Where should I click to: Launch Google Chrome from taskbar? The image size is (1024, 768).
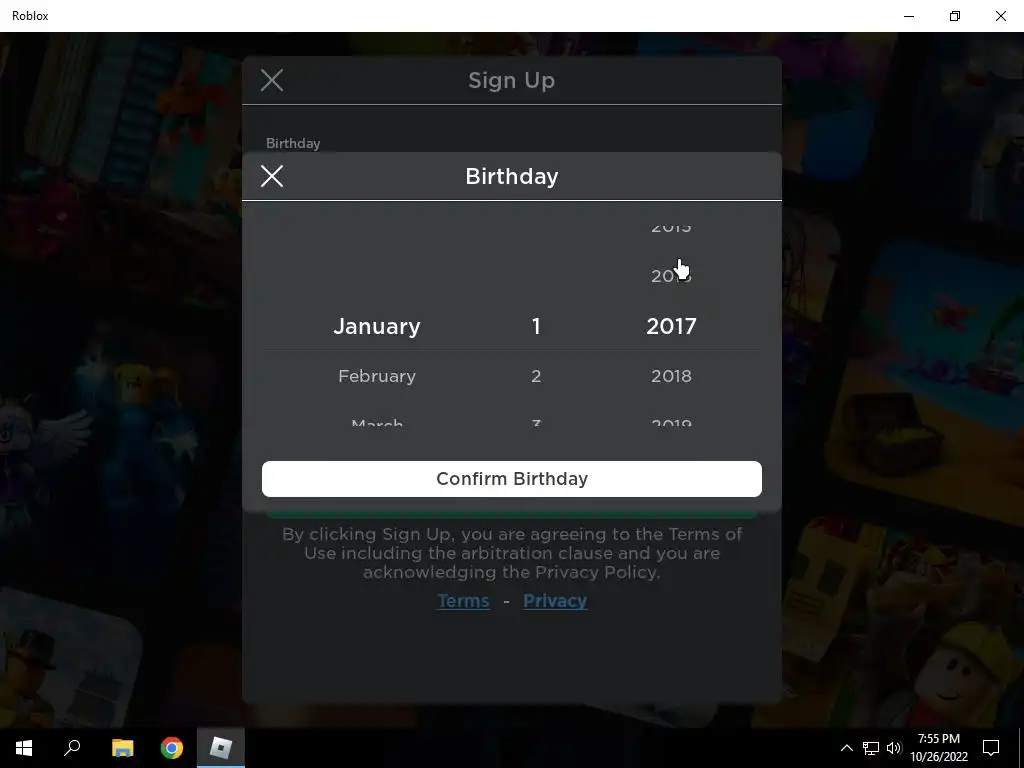(x=172, y=748)
